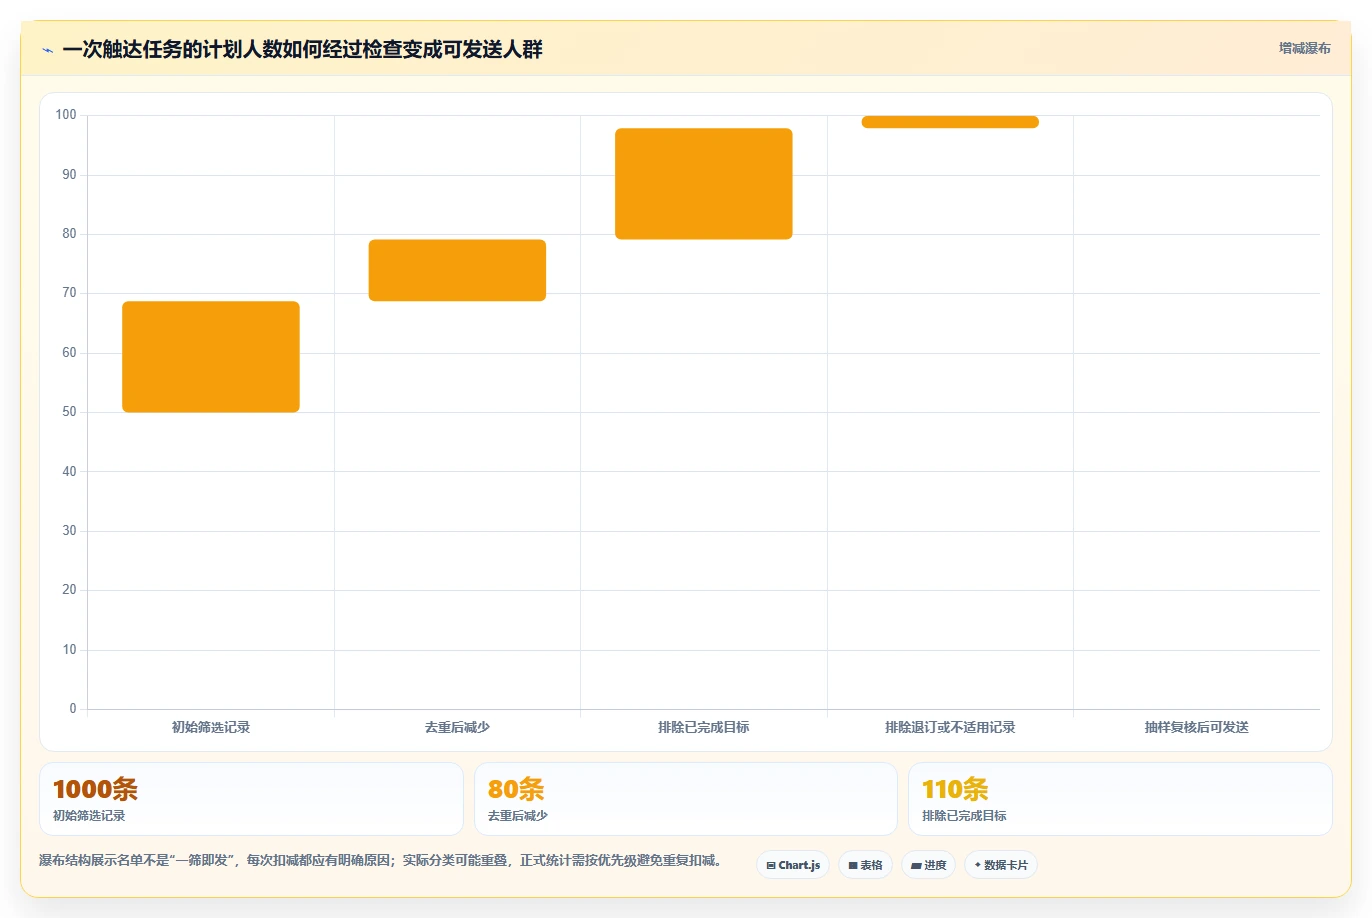1372x918 pixels.
Task: Select the Chart.js tag chip
Action: point(793,865)
